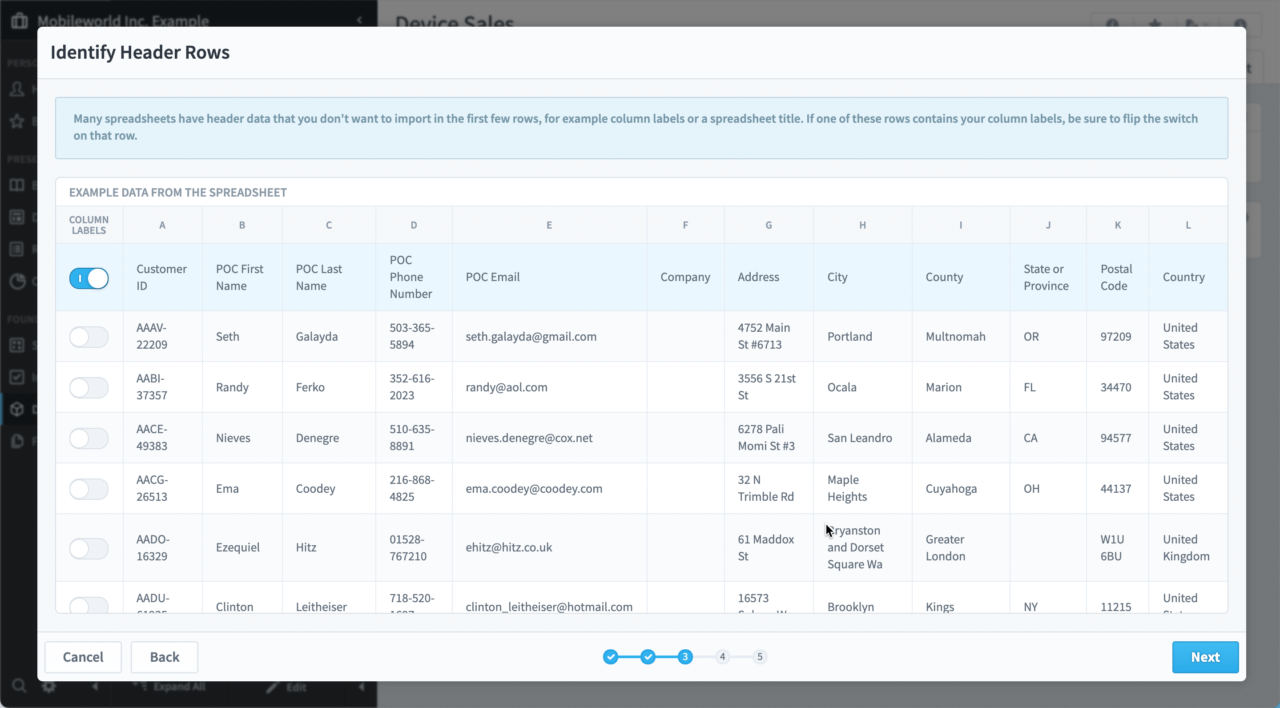Switch on the toggle for the AADO-16329 row

coord(89,548)
